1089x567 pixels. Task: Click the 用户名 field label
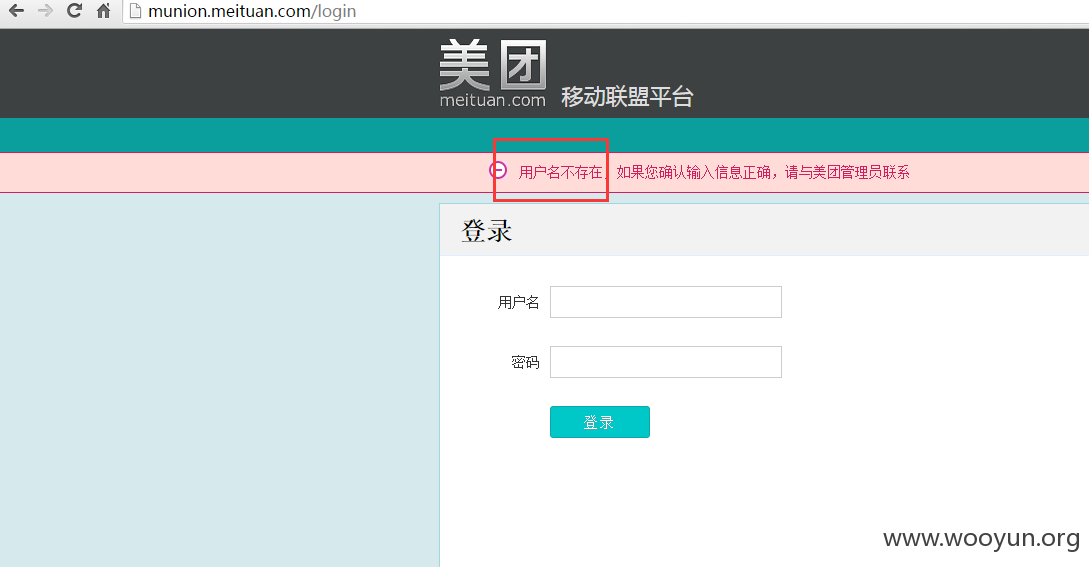pyautogui.click(x=518, y=302)
